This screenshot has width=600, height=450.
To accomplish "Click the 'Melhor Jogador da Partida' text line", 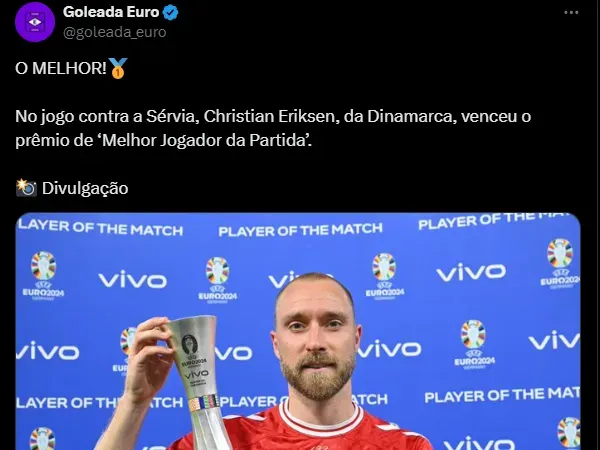I will [164, 140].
